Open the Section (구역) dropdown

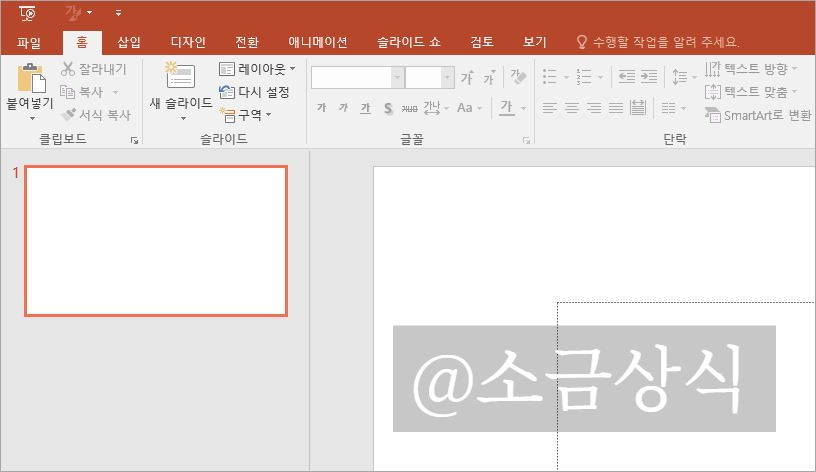coord(245,114)
